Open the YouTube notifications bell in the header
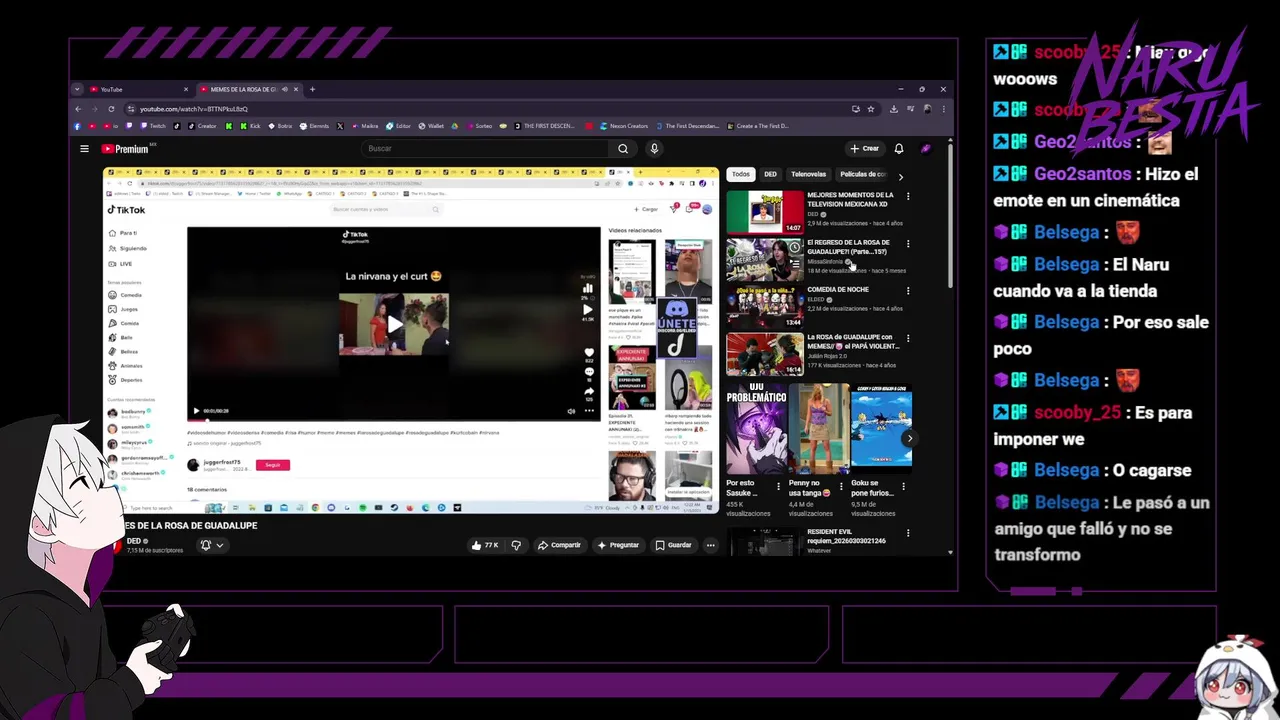1280x720 pixels. [x=899, y=149]
